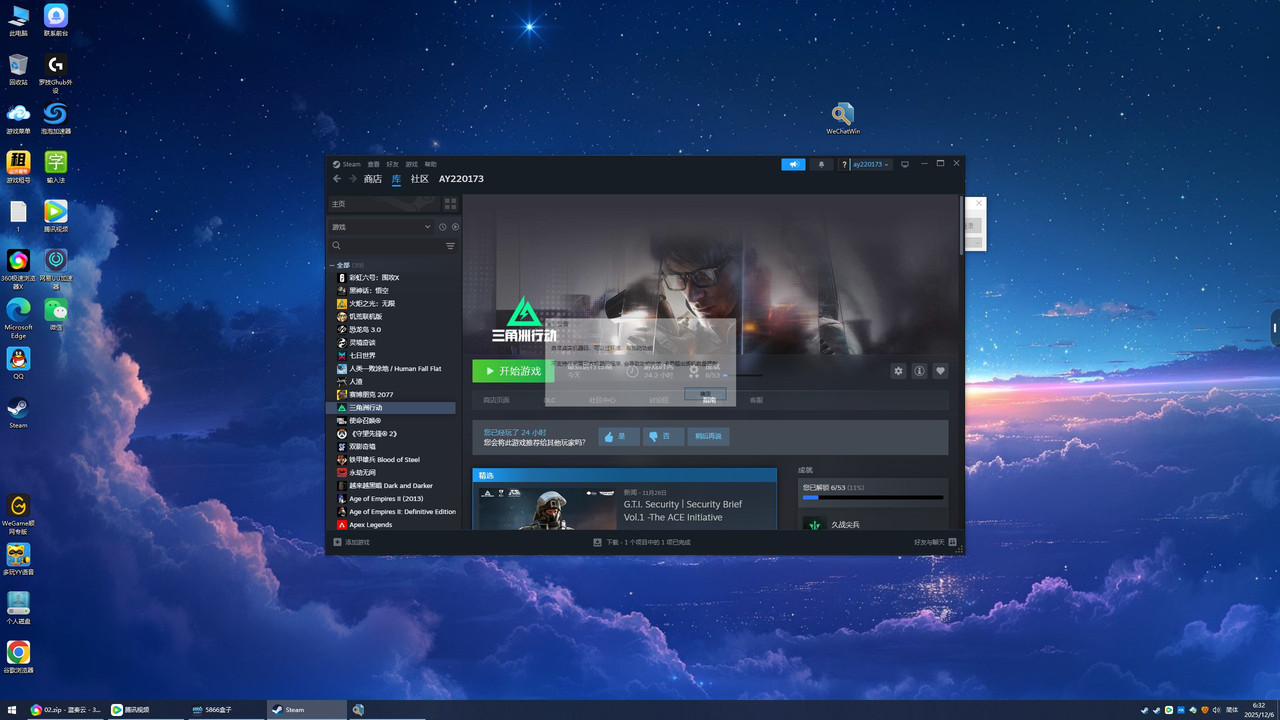Open the 好友 menu
This screenshot has height=720, width=1280.
tap(392, 164)
